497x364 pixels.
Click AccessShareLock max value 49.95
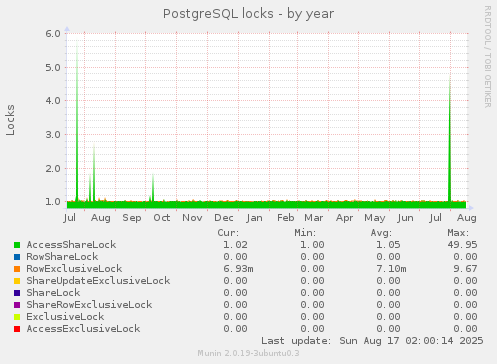(462, 245)
